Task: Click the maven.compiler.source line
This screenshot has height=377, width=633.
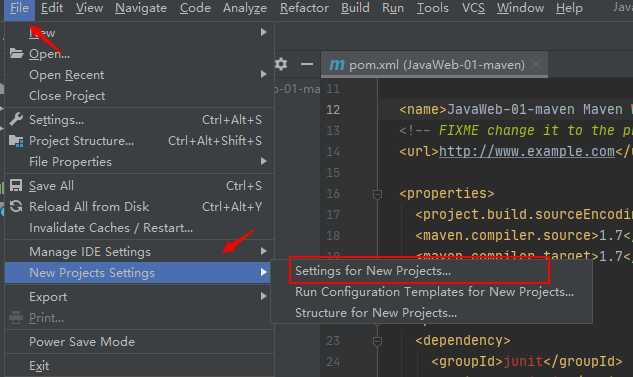Action: click(524, 235)
